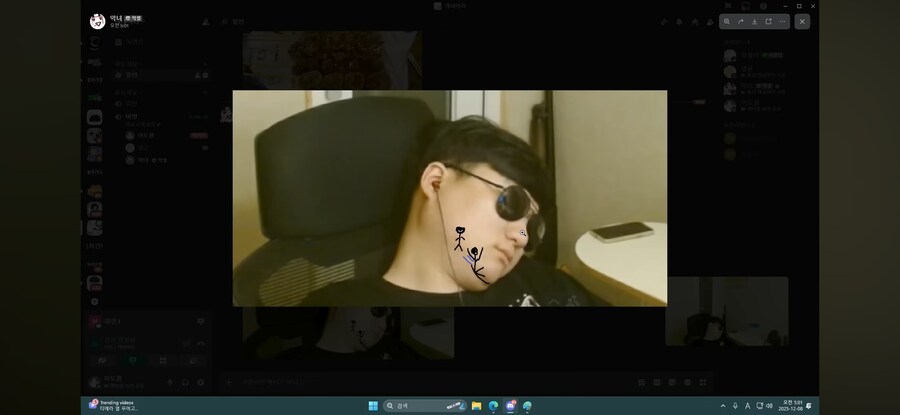900x415 pixels.
Task: Click the enlarged photo in the viewer
Action: tap(449, 198)
